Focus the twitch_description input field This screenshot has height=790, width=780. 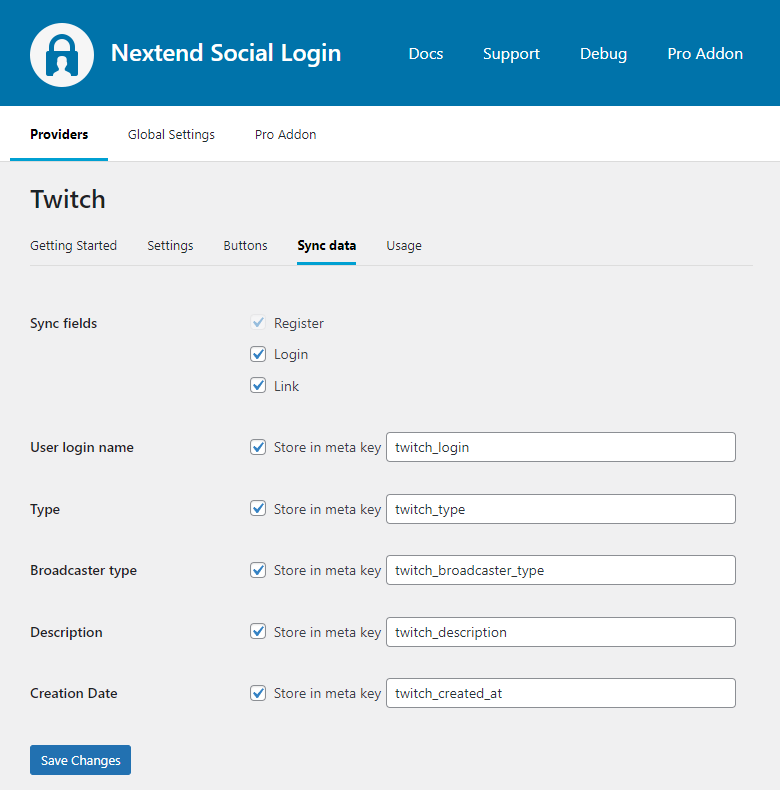pos(560,632)
